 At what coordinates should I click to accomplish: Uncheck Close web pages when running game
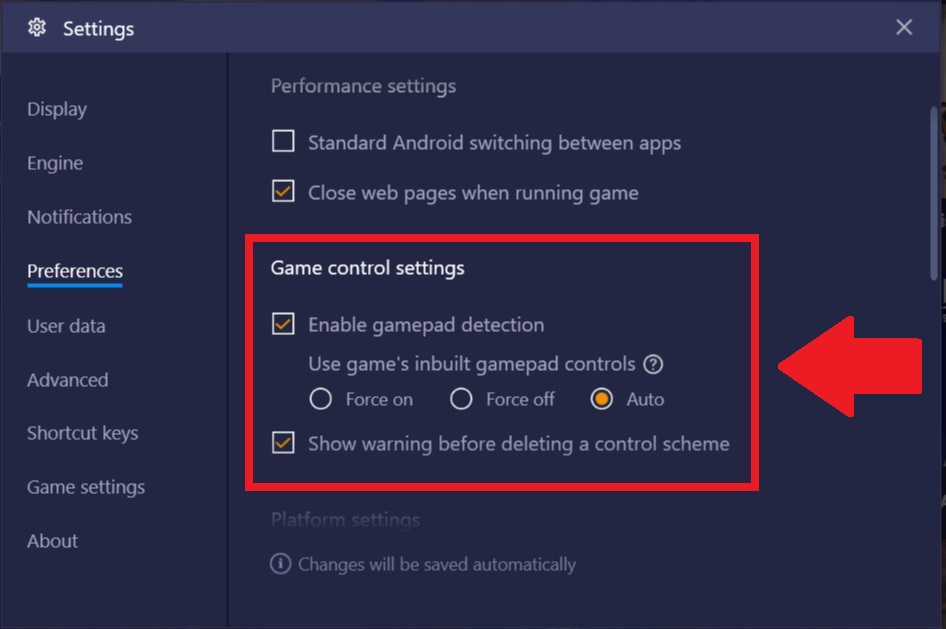tap(283, 191)
